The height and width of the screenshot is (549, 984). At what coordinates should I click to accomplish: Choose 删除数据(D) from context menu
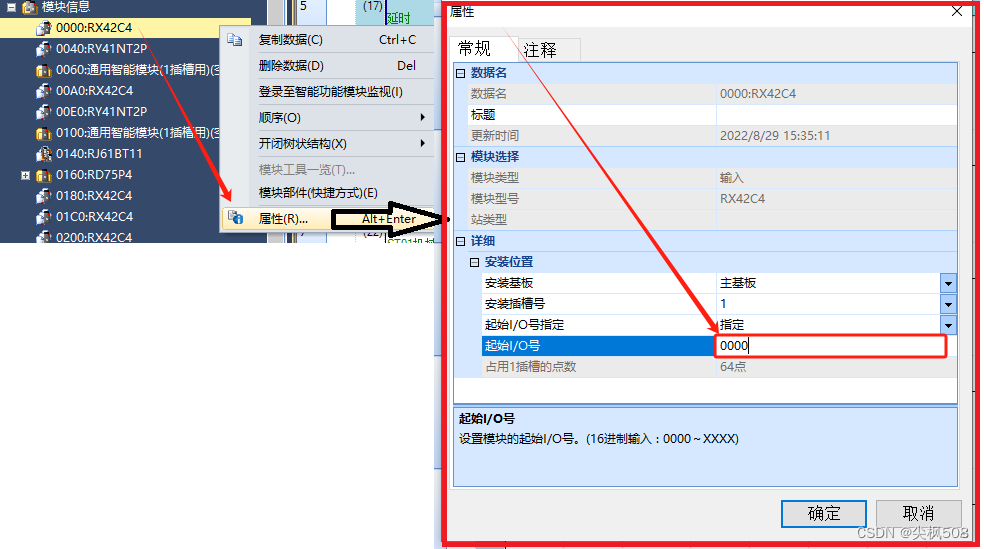(327, 66)
